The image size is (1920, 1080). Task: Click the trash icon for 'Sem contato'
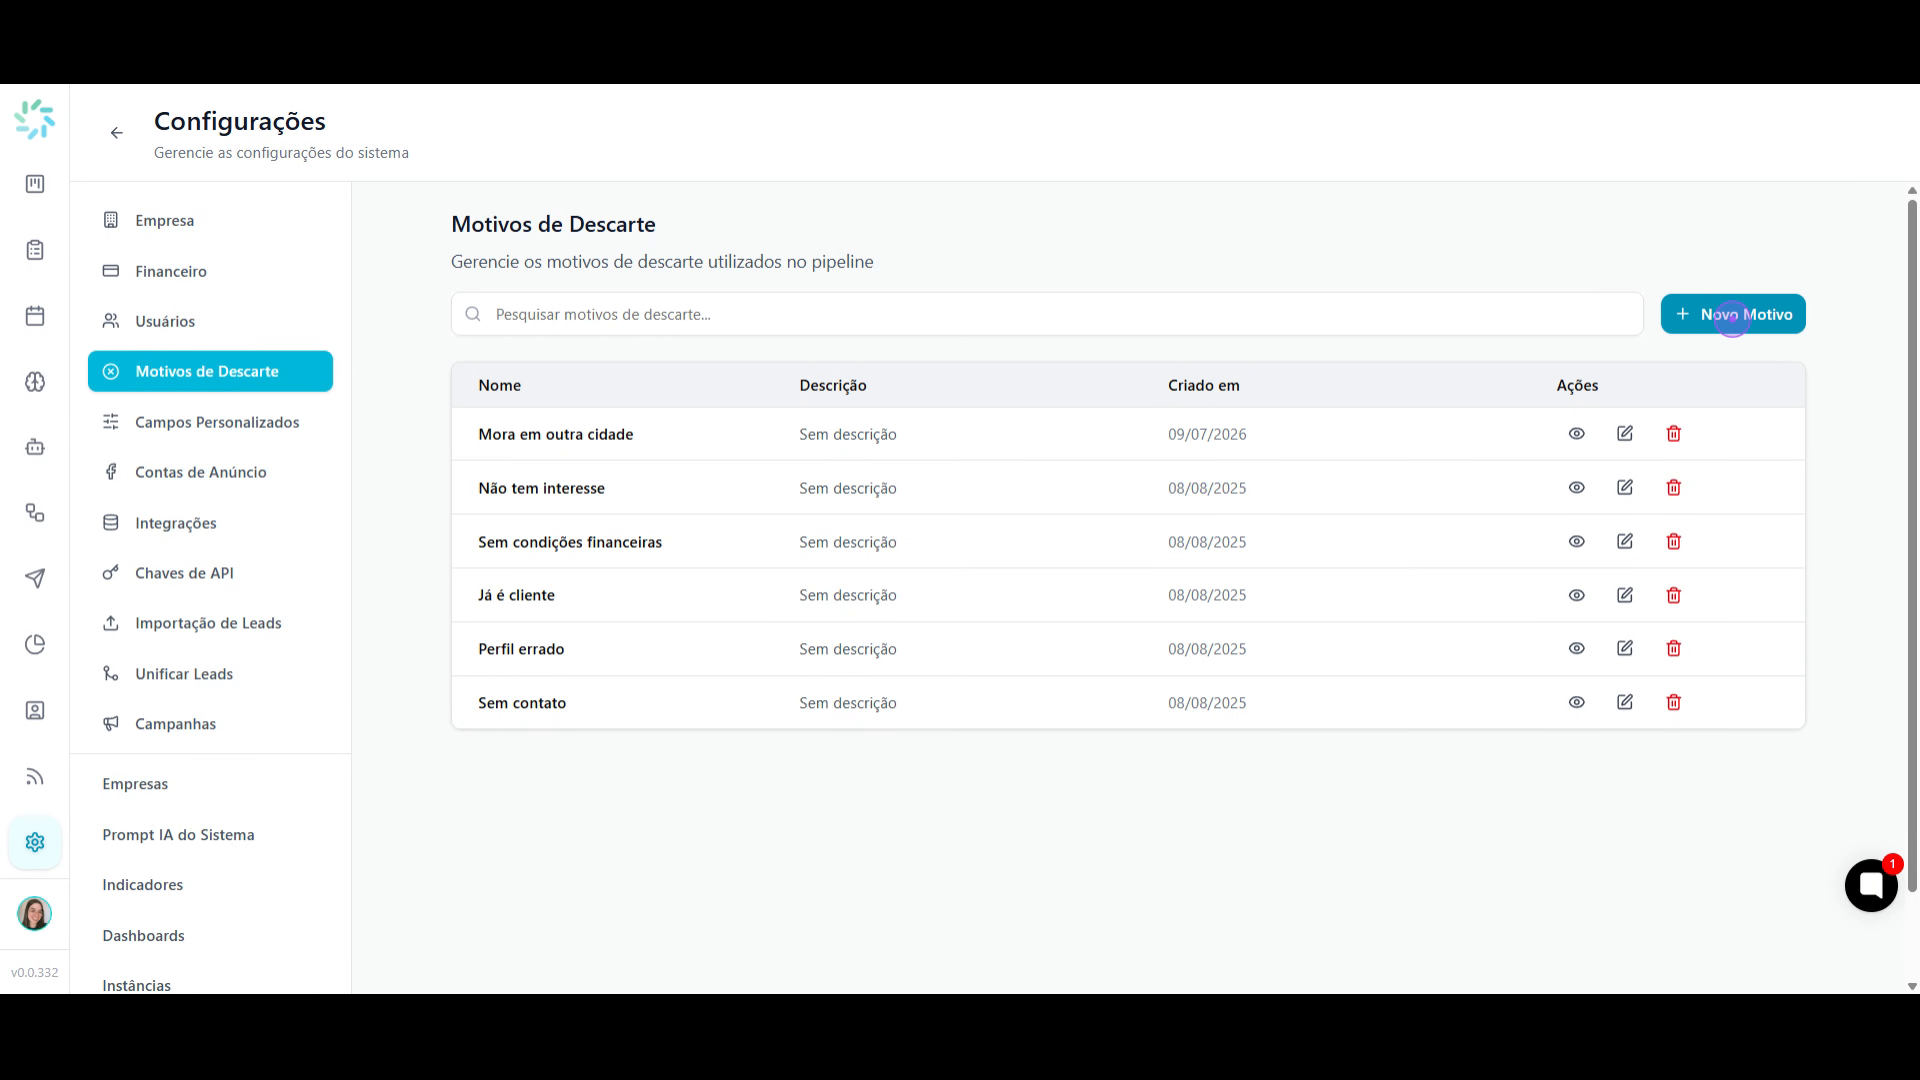tap(1673, 702)
